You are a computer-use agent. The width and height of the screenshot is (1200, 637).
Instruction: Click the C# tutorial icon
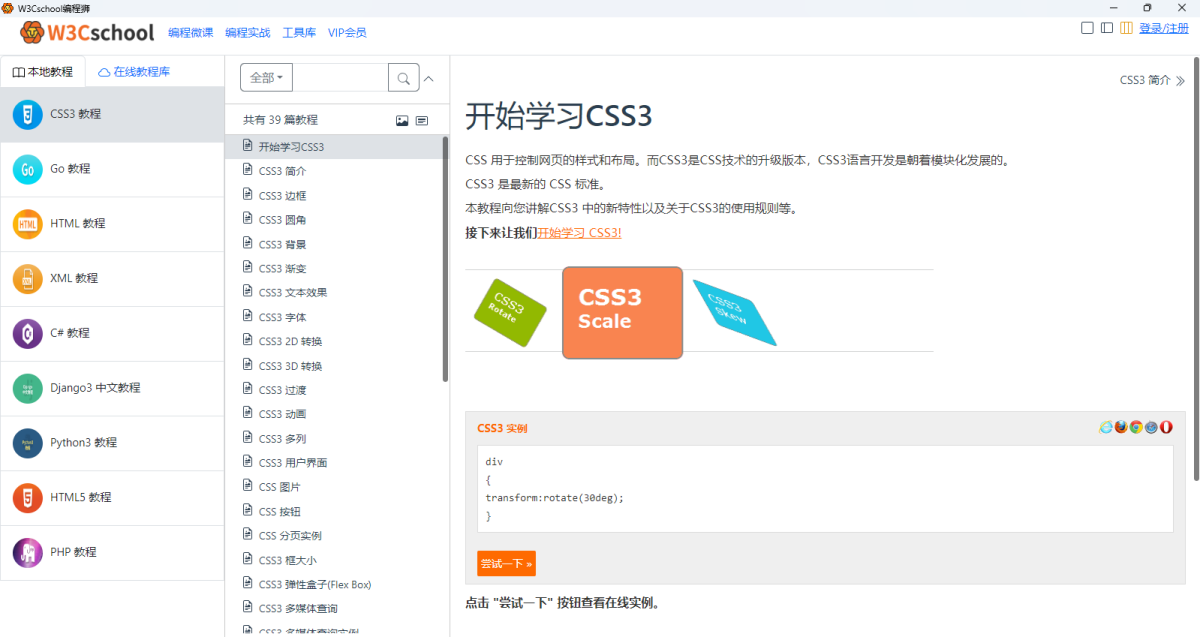[x=28, y=333]
